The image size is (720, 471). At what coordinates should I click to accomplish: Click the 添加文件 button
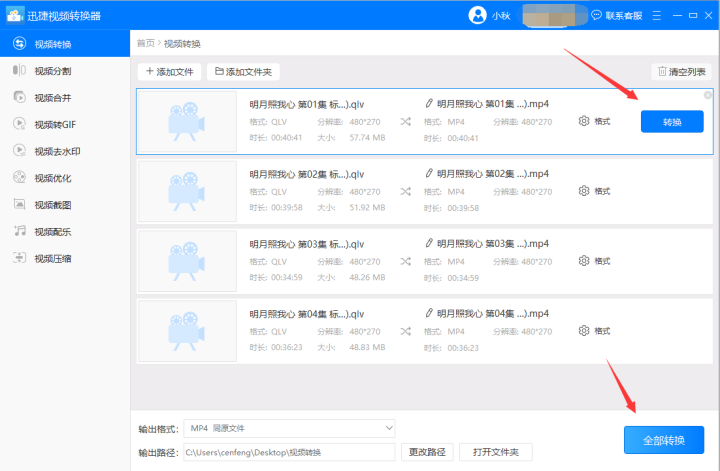[169, 72]
